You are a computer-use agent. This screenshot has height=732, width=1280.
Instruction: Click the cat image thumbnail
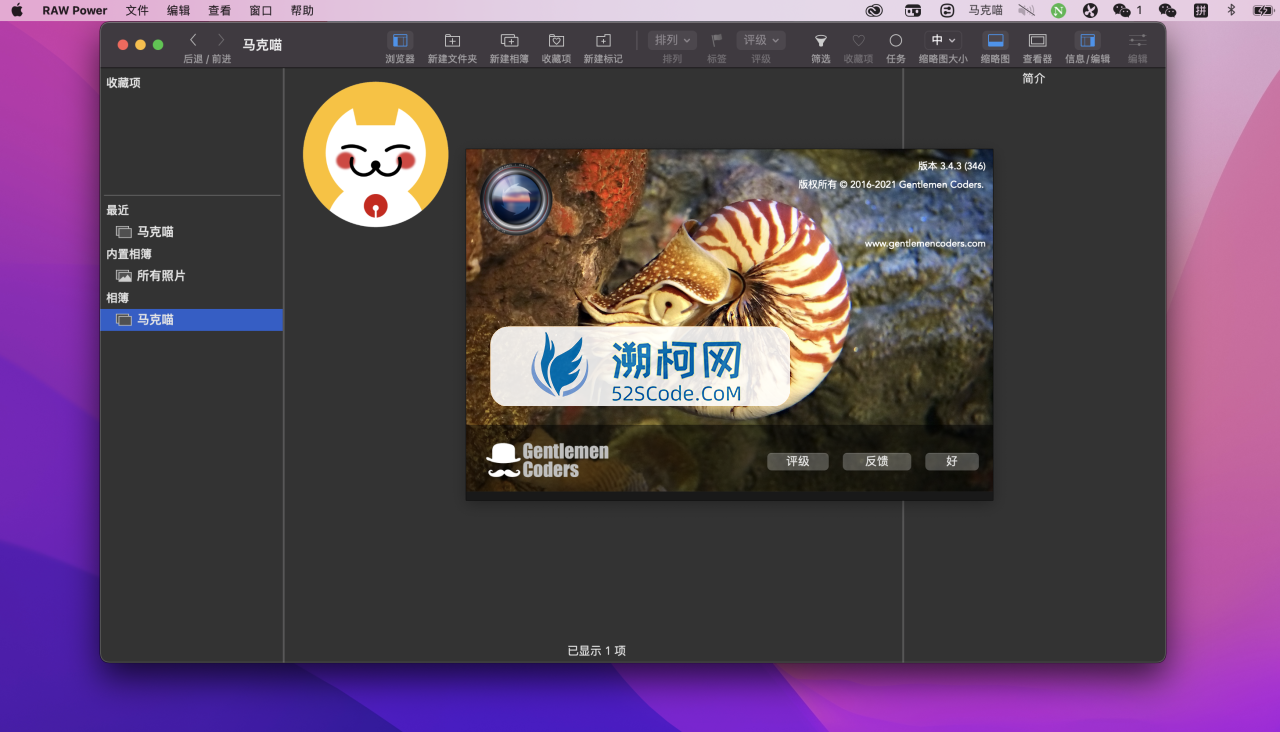click(x=376, y=154)
